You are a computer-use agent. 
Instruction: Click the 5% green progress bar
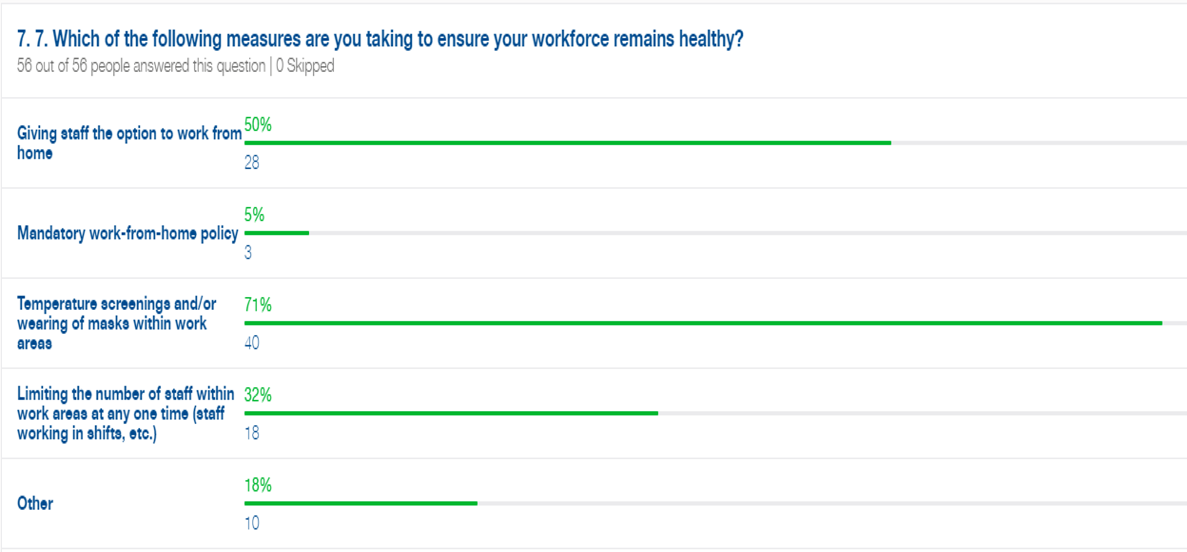coord(277,232)
